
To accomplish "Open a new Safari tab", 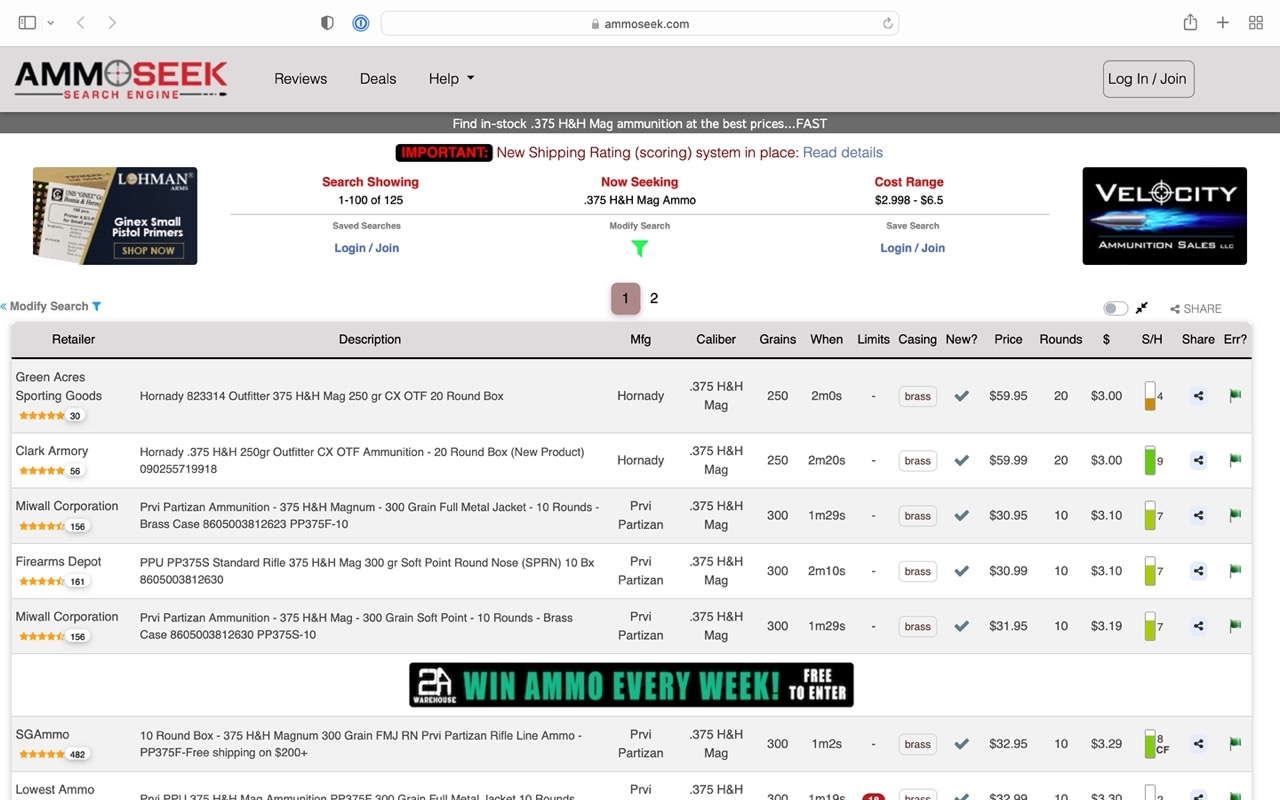I will pos(1222,22).
